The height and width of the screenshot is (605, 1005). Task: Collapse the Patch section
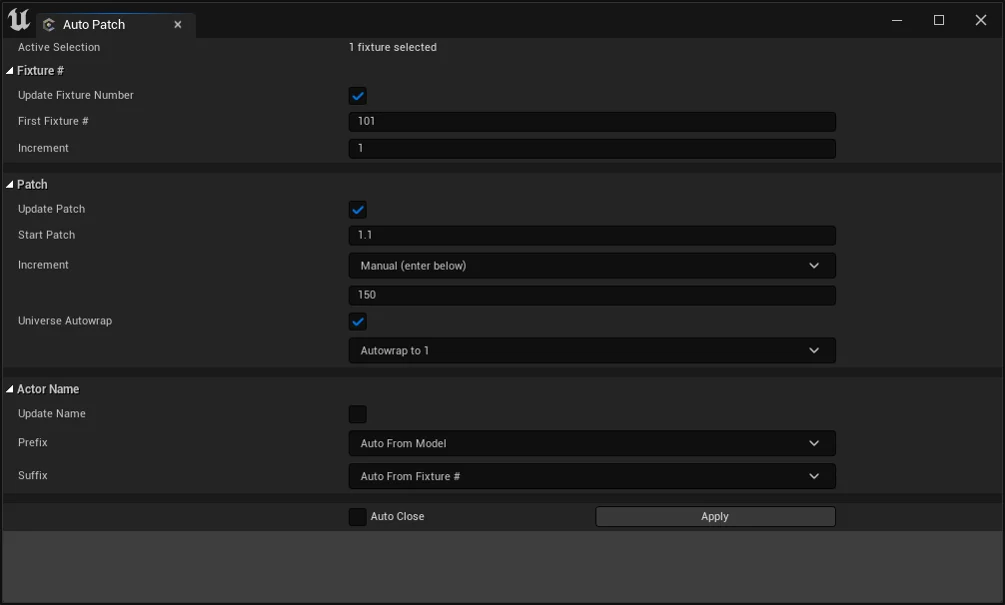point(10,185)
